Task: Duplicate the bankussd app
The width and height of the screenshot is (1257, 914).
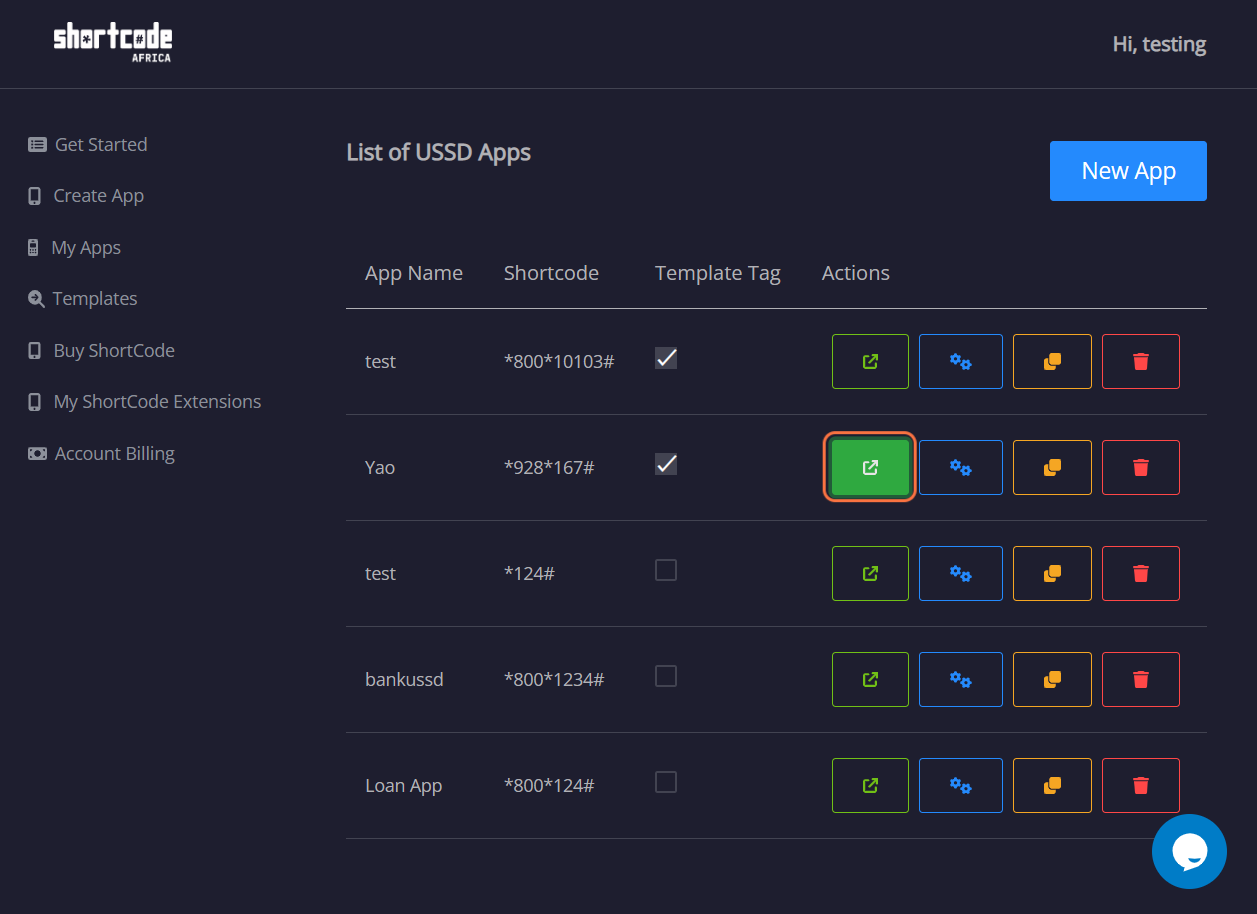Action: [x=1052, y=679]
